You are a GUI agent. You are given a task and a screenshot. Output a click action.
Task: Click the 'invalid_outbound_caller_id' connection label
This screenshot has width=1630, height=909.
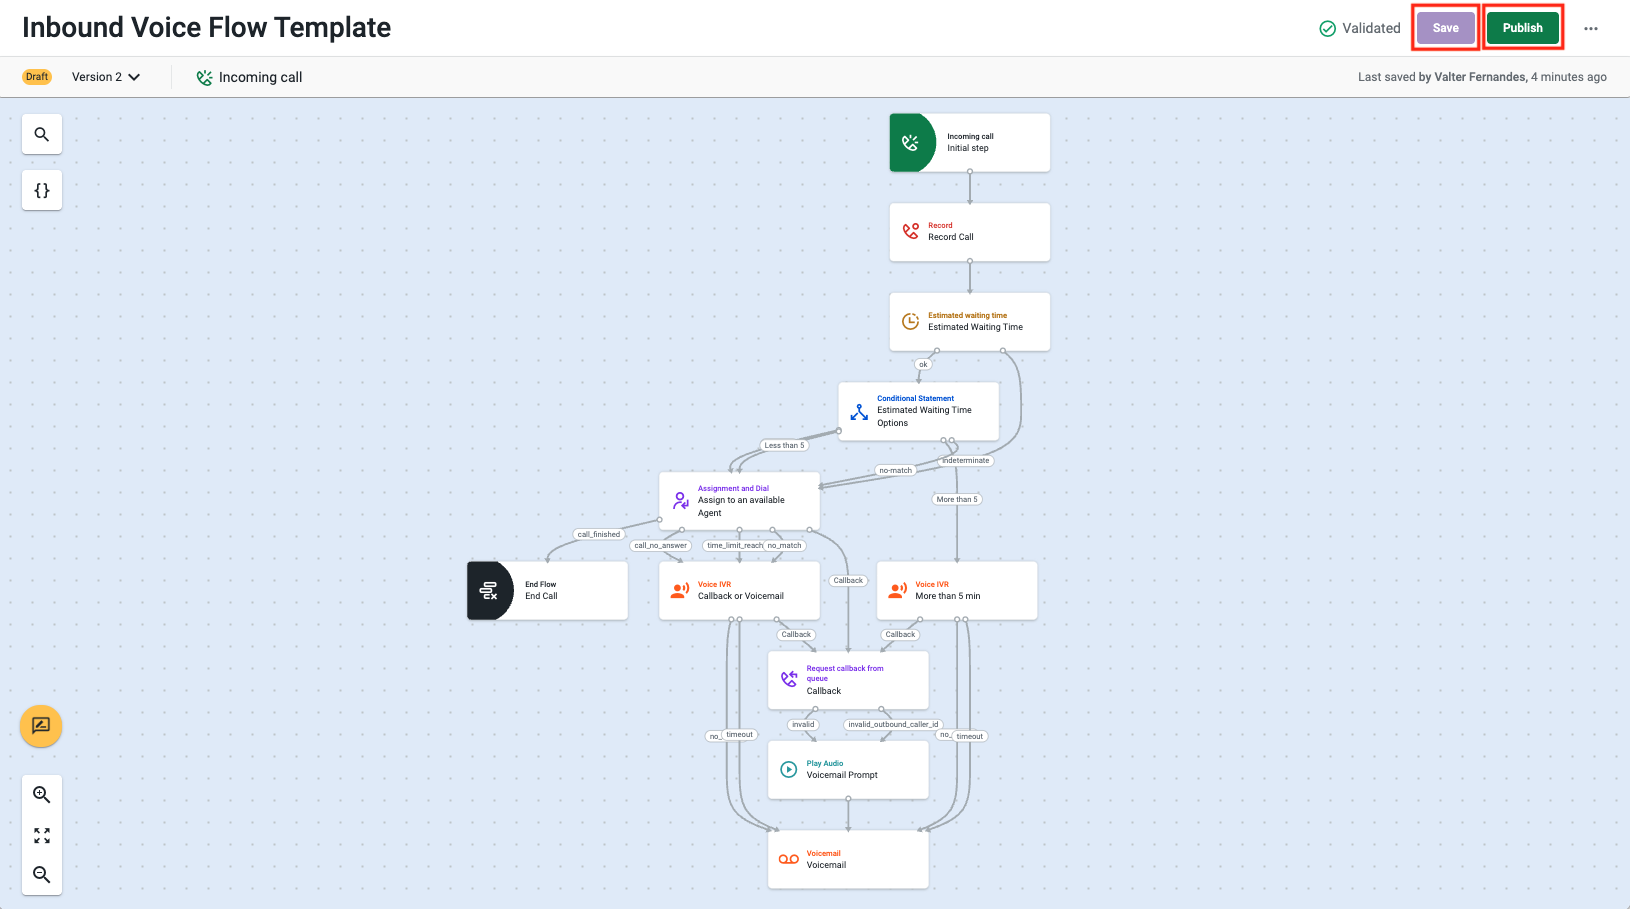tap(894, 724)
